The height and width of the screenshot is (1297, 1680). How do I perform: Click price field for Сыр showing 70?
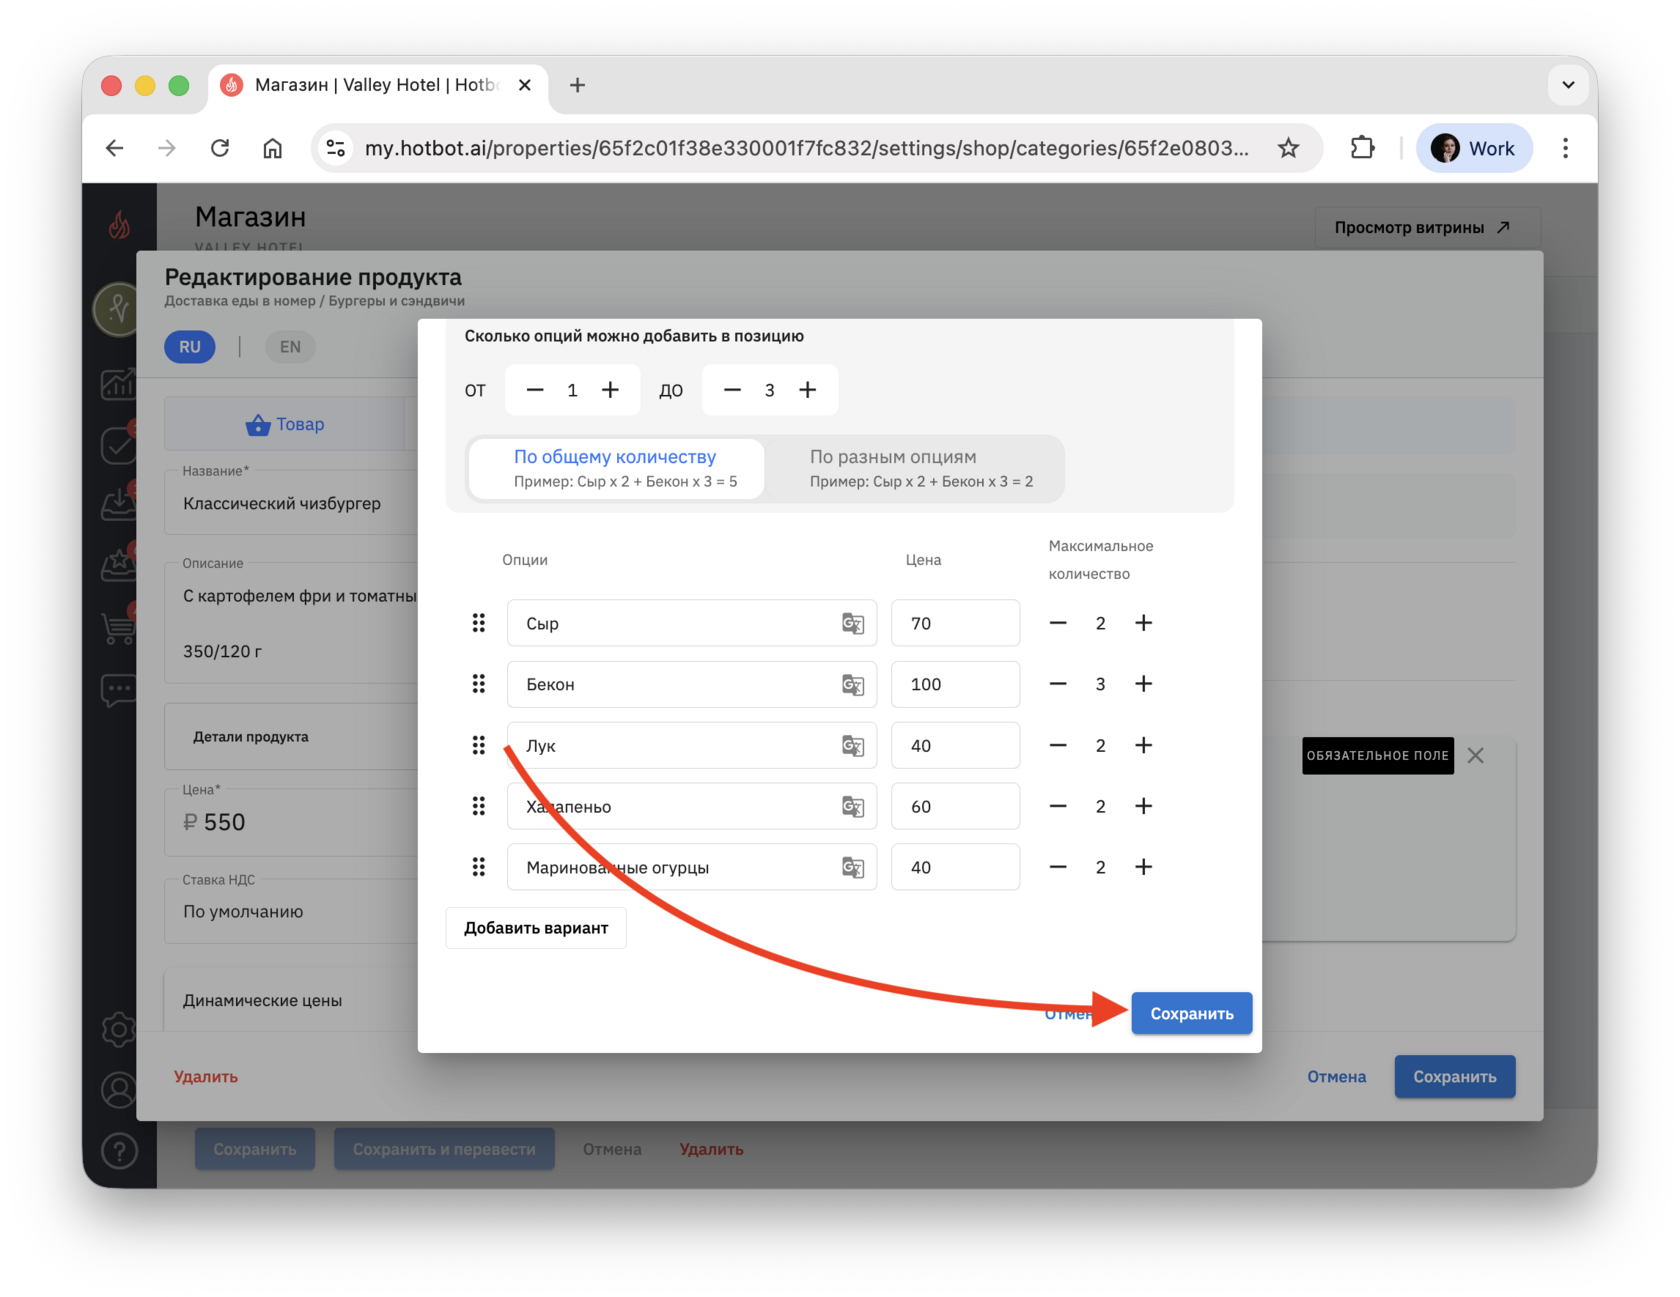tap(955, 623)
